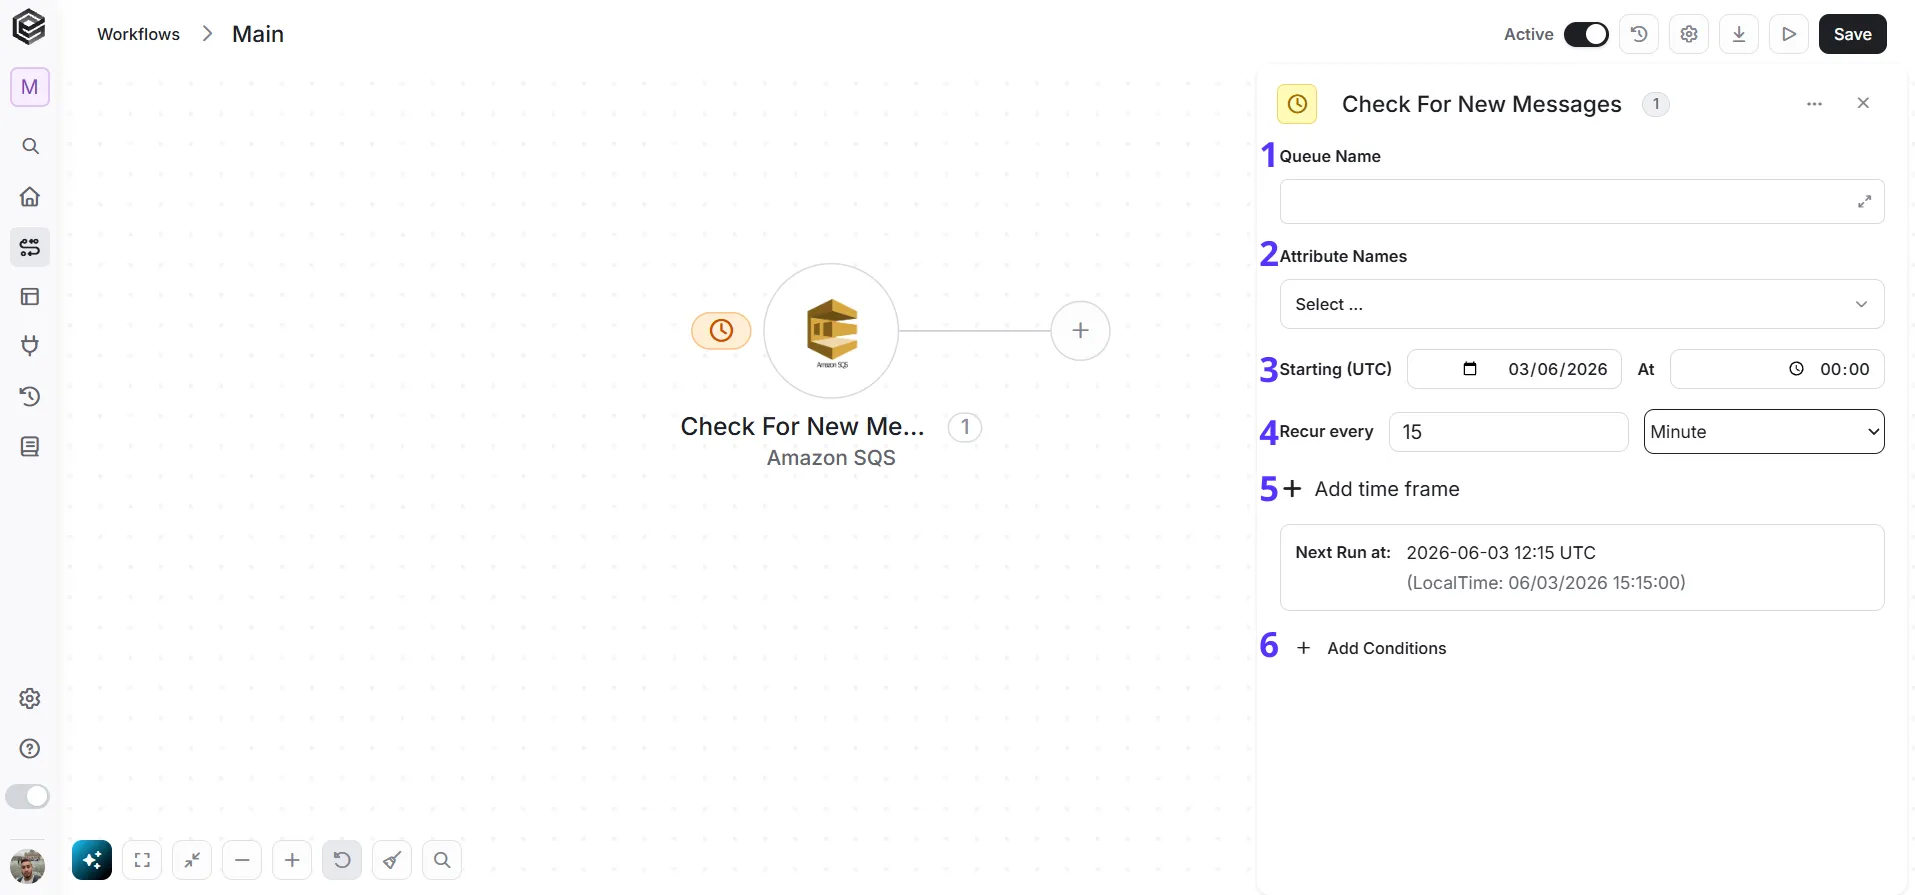This screenshot has height=895, width=1915.
Task: Open the help question mark icon
Action: [30, 748]
